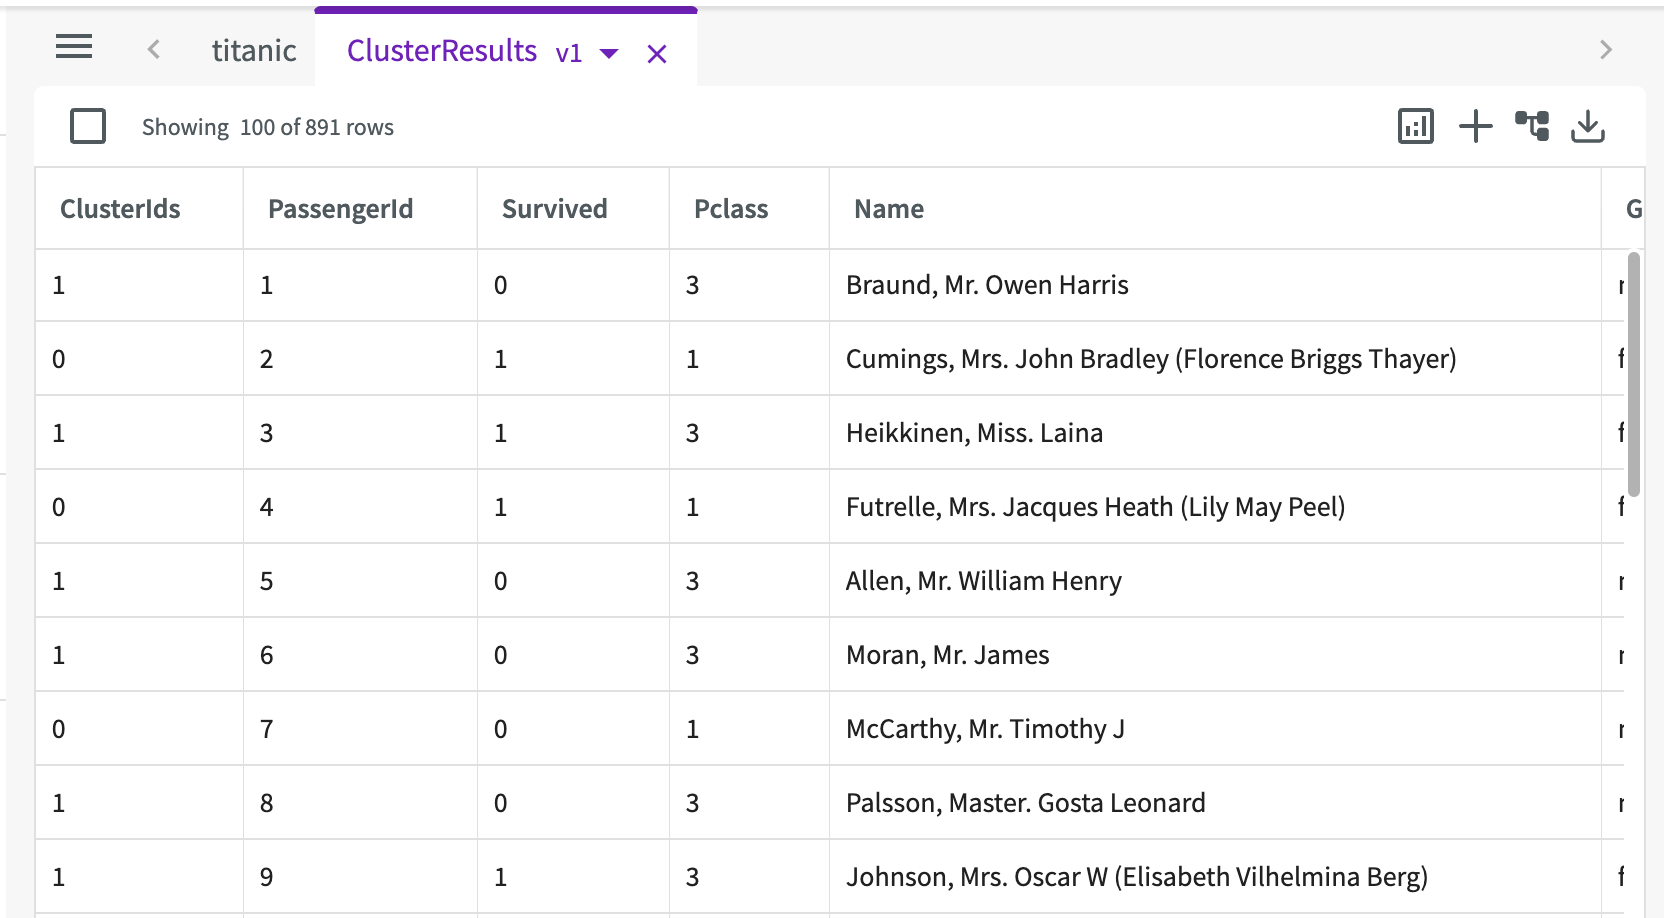The height and width of the screenshot is (918, 1664).
Task: Select the 'Allen, Mr. William Henry' cell
Action: tap(1216, 581)
